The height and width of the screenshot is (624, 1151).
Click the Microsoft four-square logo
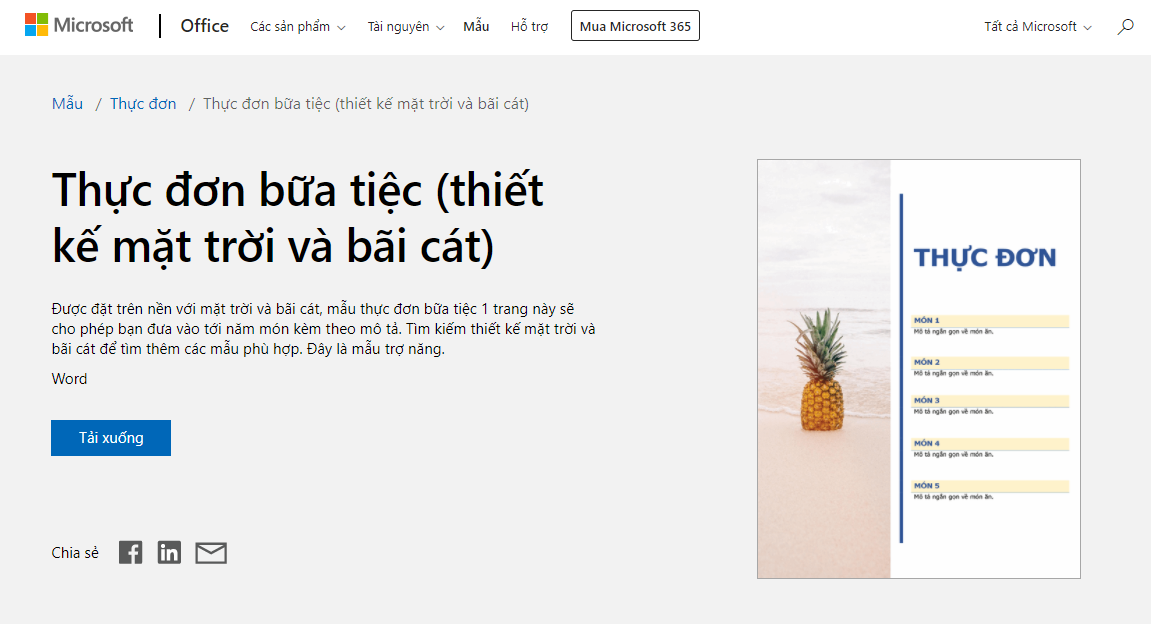click(37, 24)
